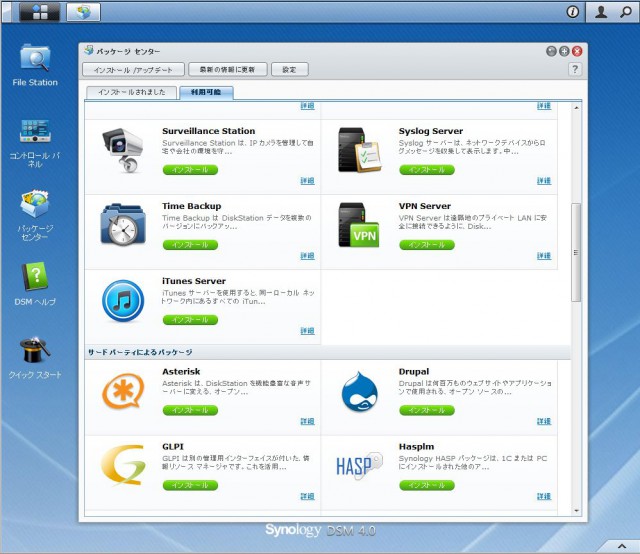The width and height of the screenshot is (640, 554).
Task: Open the Settings toolbar button
Action: (289, 69)
